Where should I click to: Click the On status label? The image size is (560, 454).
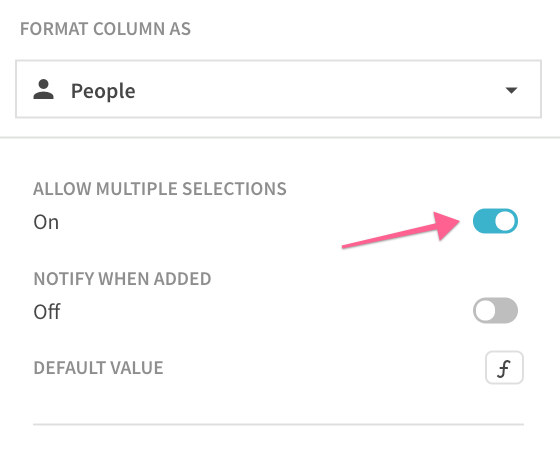tap(46, 222)
